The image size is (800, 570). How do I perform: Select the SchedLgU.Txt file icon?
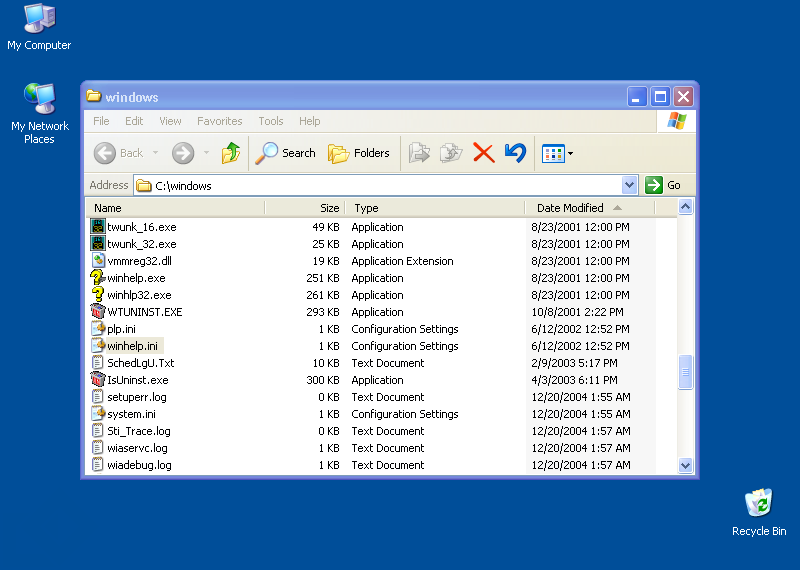pos(97,362)
